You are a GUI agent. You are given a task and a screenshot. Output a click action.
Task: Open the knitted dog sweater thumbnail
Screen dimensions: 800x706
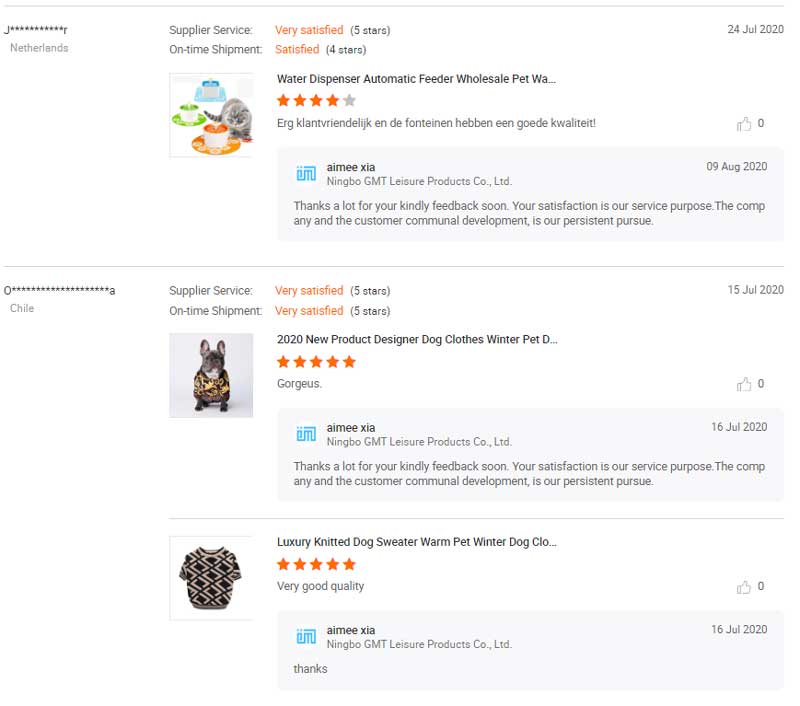pos(211,578)
